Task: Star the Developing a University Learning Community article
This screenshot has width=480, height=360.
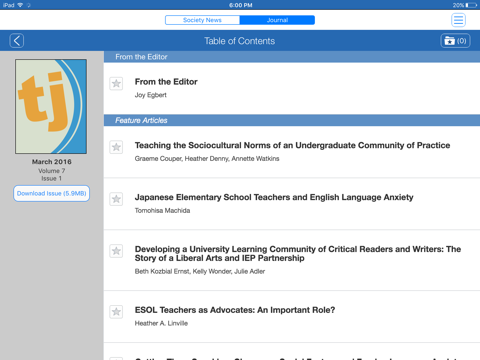Action: (x=116, y=251)
